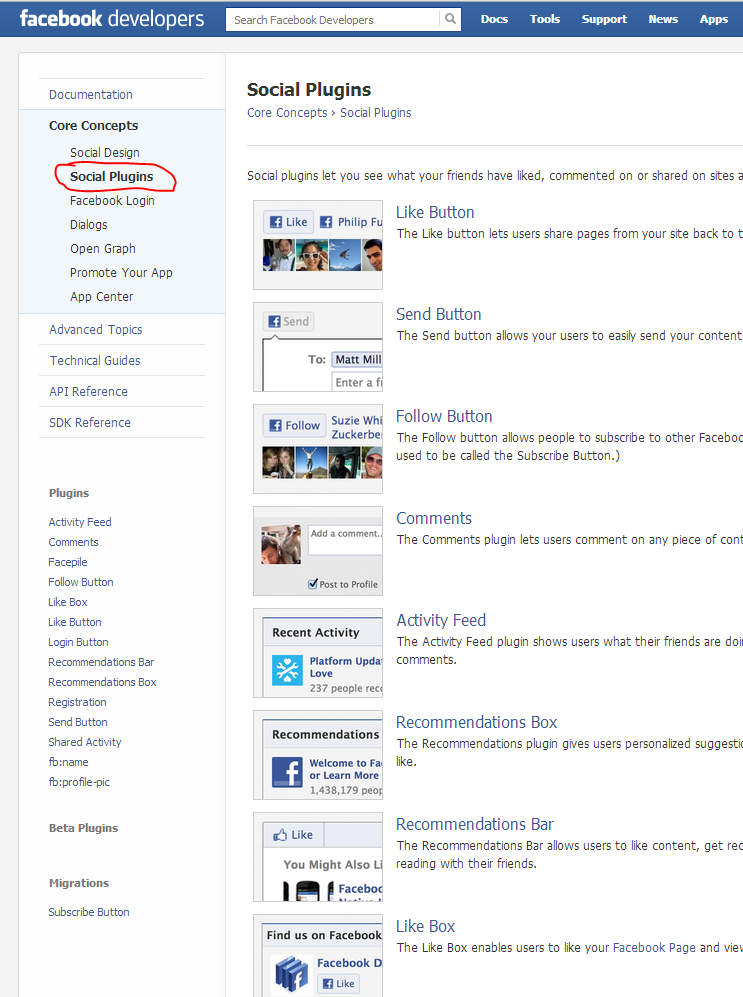Click Social Plugins breadcrumb link
This screenshot has height=997, width=743.
pos(376,113)
